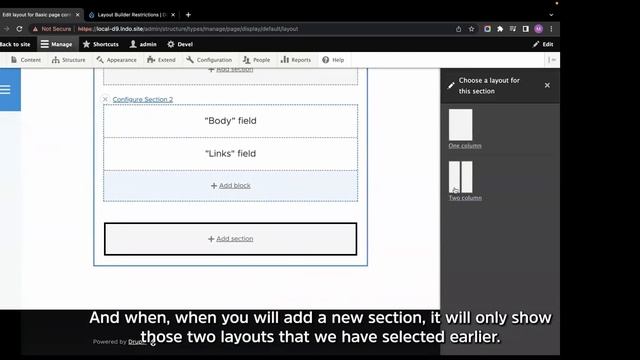Open the extensions puzzle icon
640x360 pixels.
click(500, 29)
